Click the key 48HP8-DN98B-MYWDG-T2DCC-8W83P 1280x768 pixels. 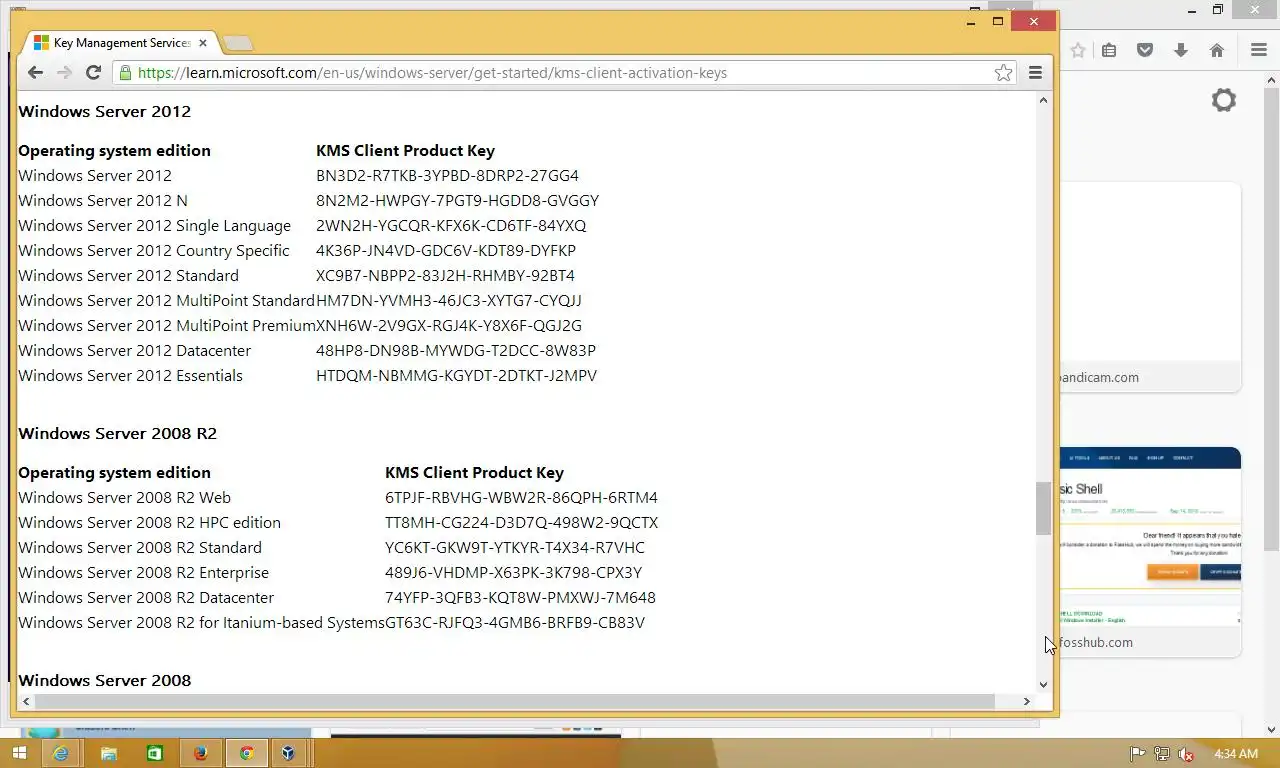tap(456, 351)
